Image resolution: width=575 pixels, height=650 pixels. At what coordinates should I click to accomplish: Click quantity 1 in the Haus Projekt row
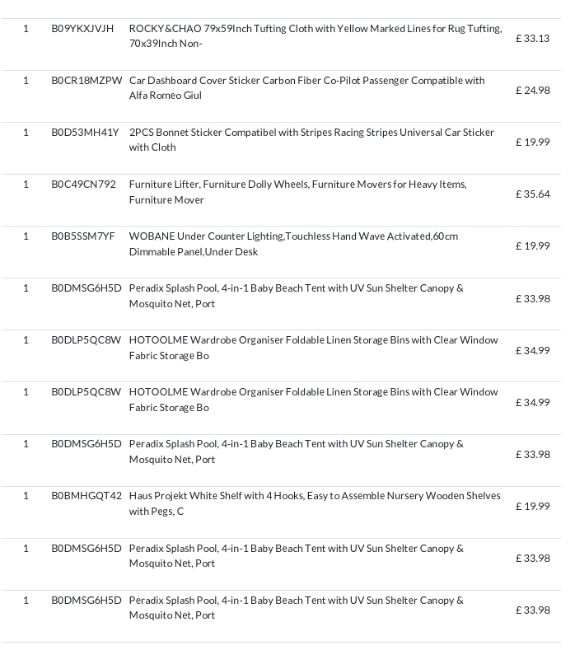[x=26, y=496]
